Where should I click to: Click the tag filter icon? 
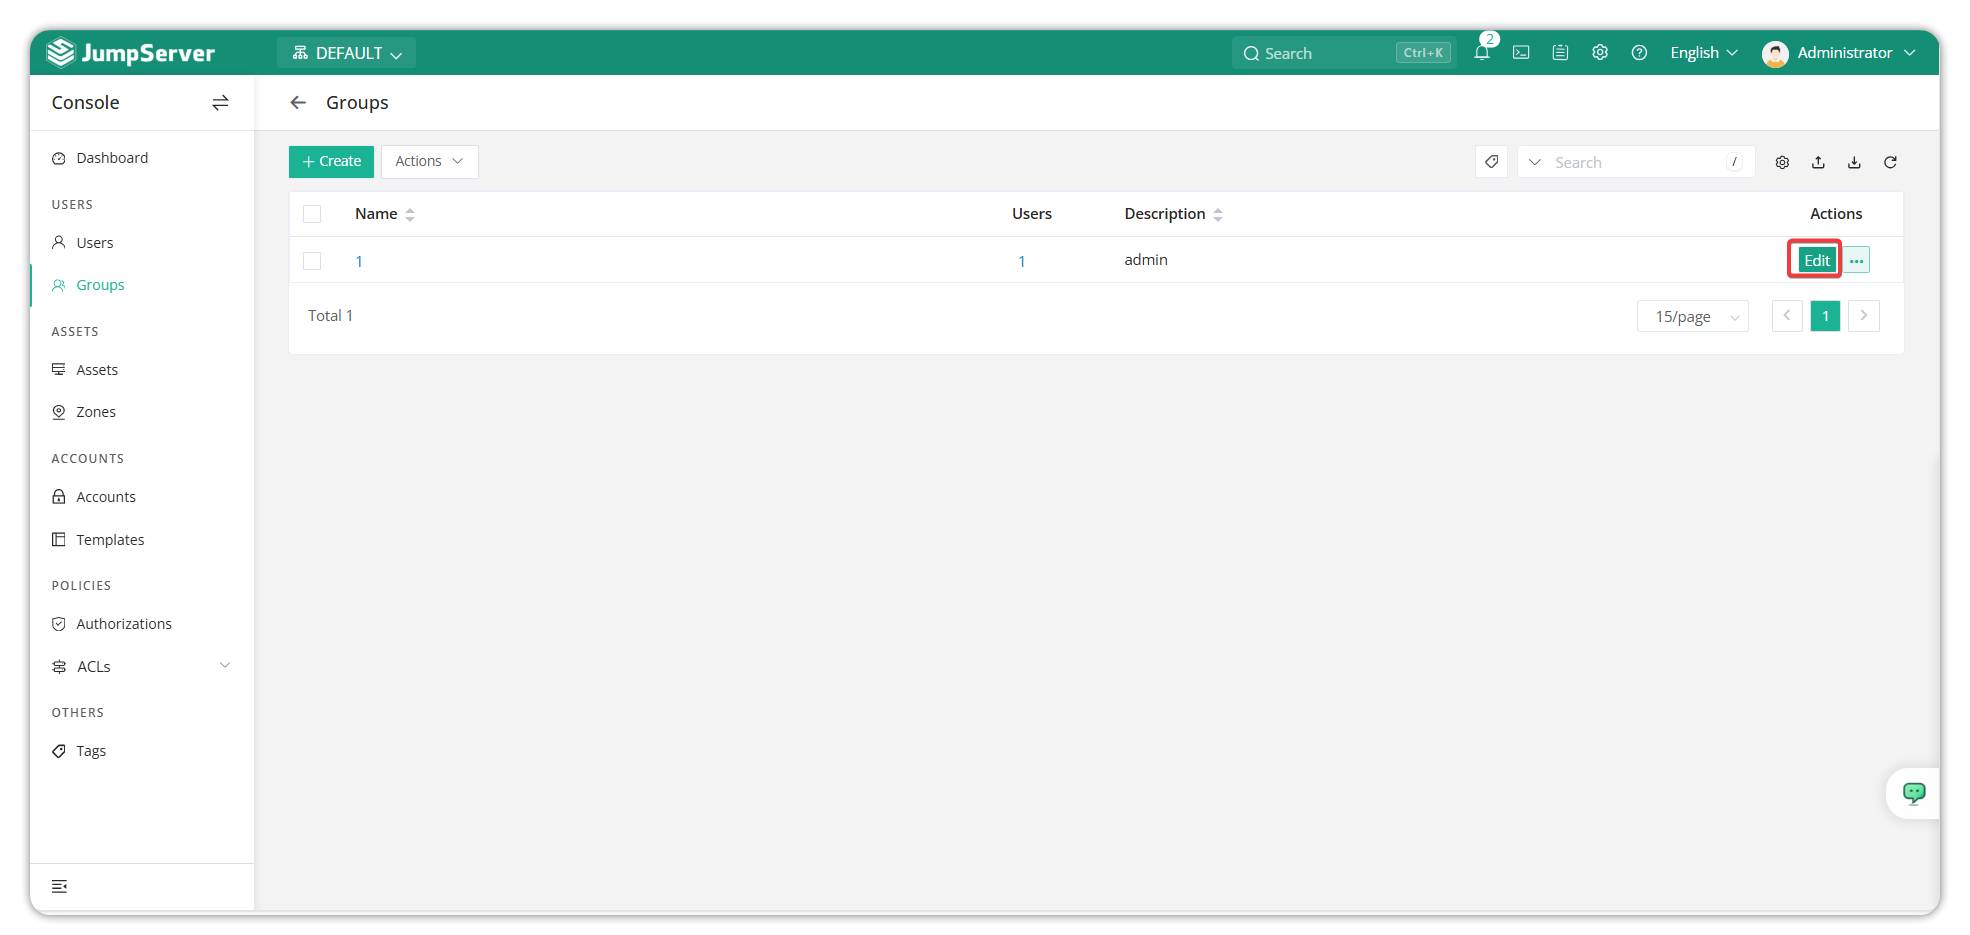click(x=1491, y=162)
